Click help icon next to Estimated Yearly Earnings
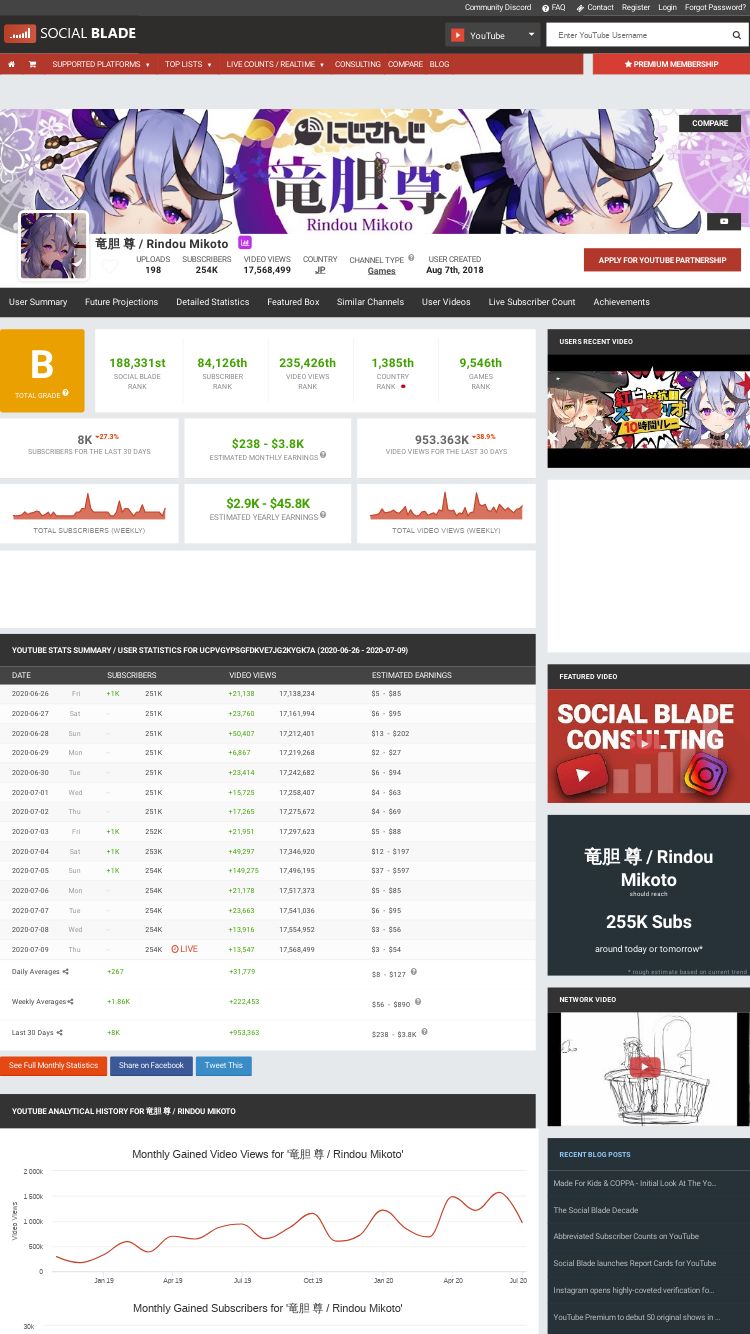The image size is (750, 1334). (323, 516)
